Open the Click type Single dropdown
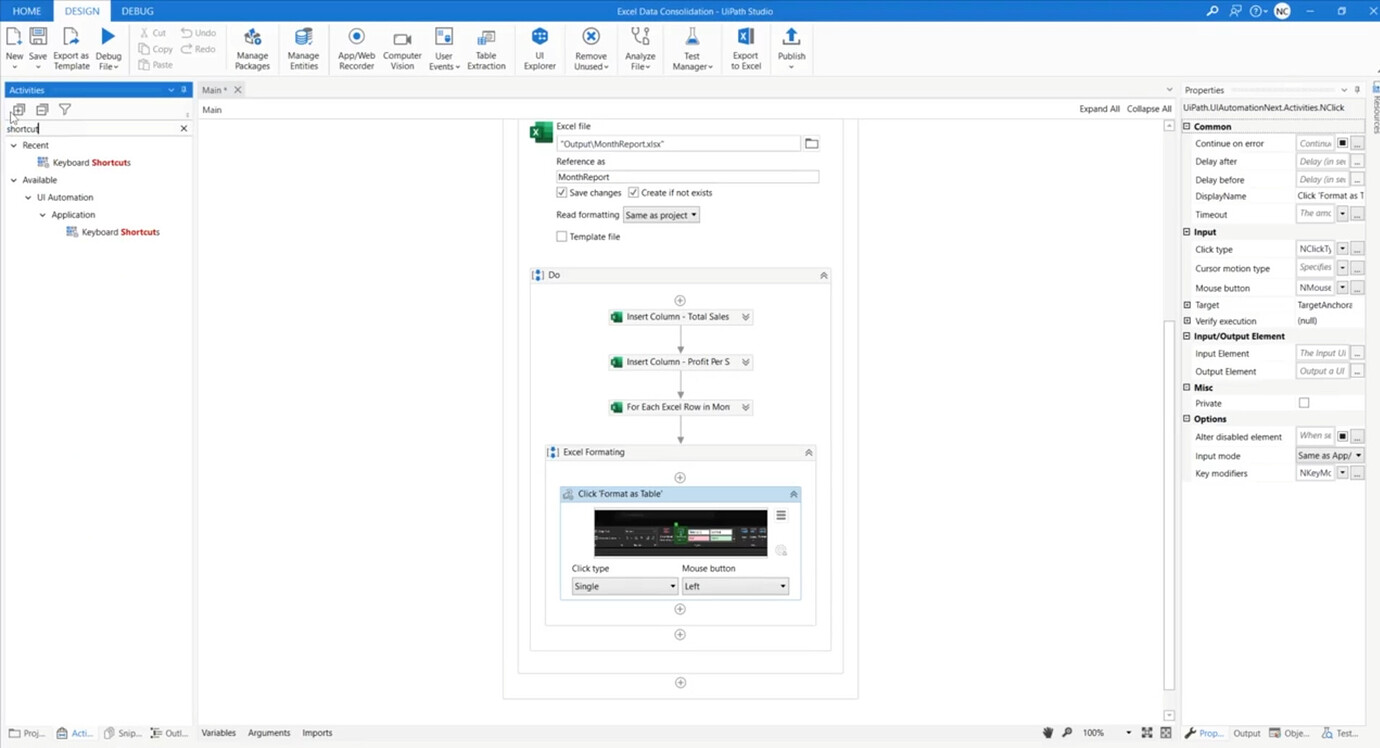 coord(624,586)
